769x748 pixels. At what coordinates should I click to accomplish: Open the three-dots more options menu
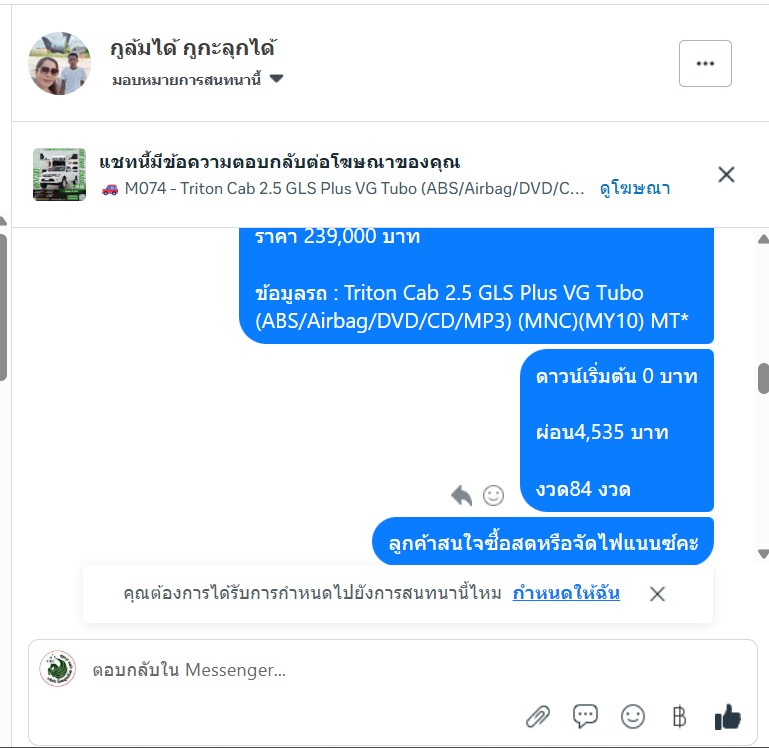click(705, 64)
